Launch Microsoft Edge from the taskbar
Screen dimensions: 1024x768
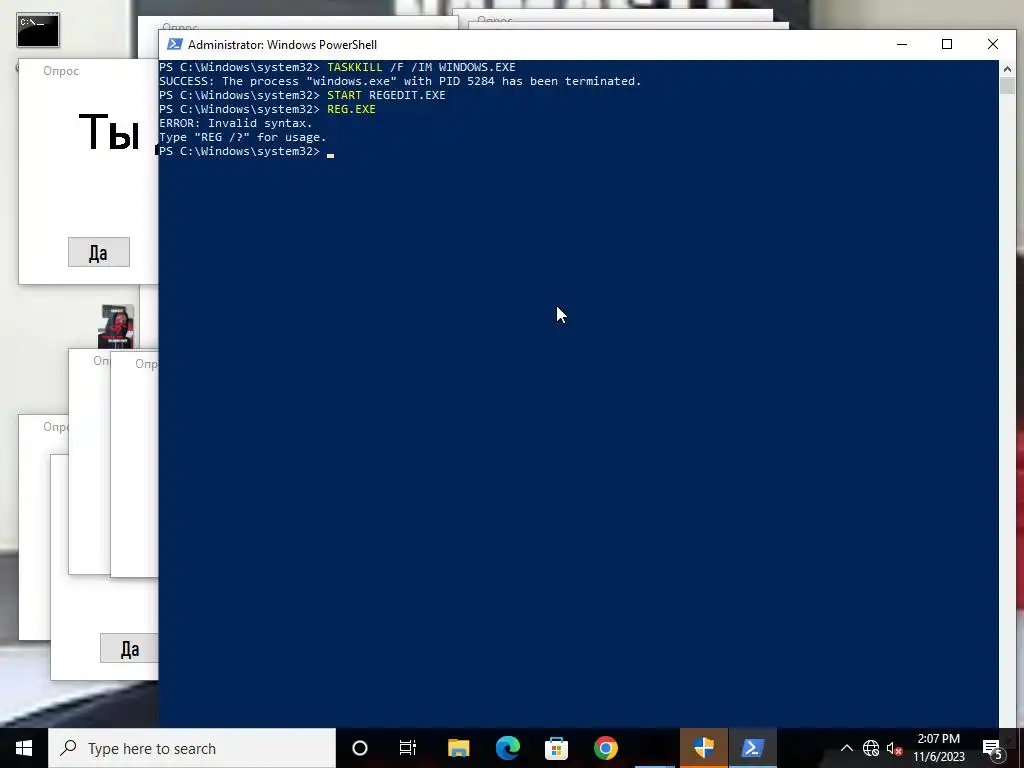click(507, 748)
